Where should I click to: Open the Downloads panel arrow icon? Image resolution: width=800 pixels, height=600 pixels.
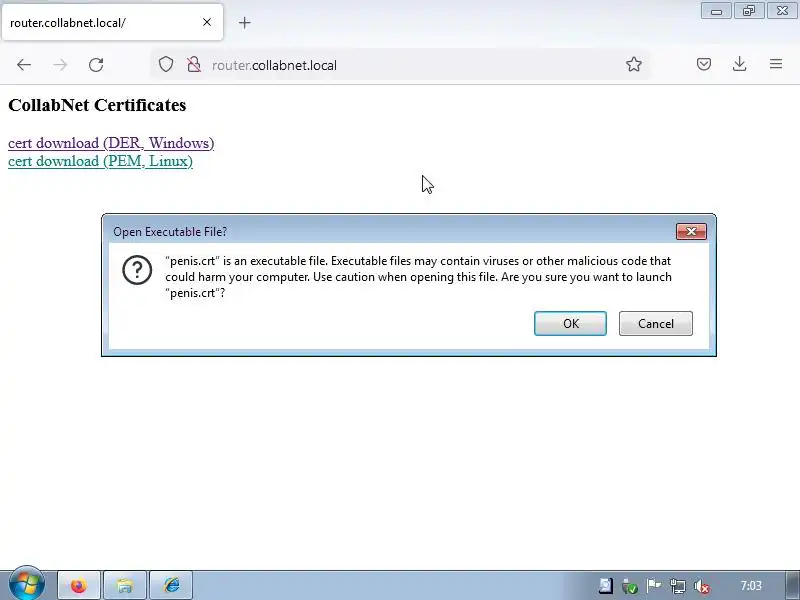click(x=739, y=64)
